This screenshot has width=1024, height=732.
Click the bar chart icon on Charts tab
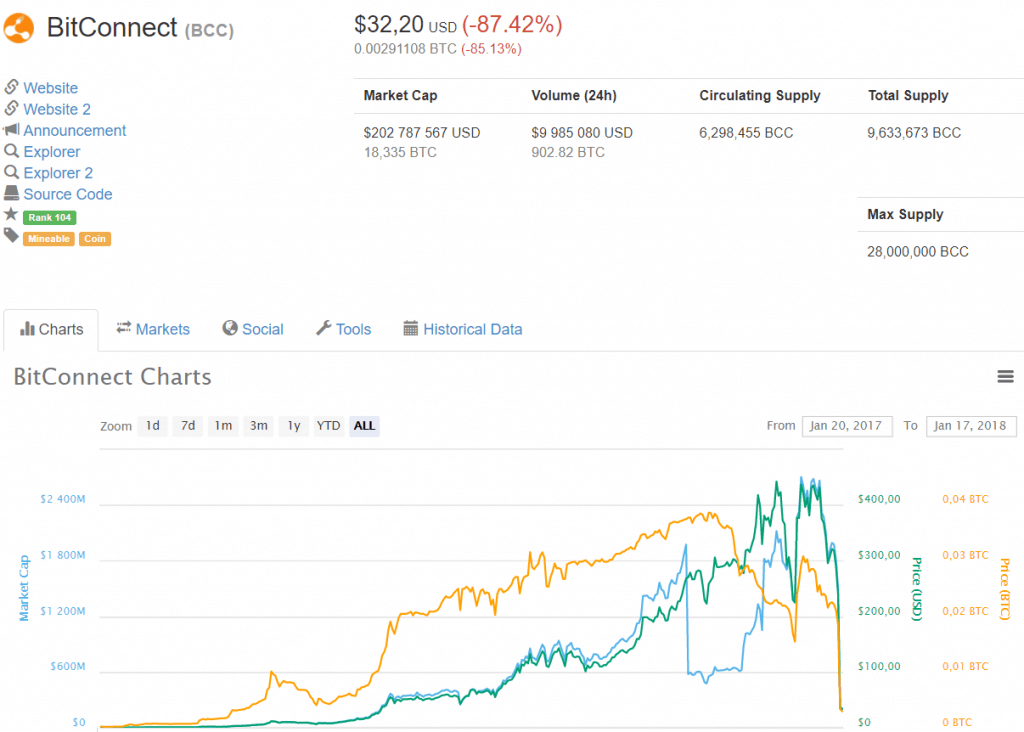coord(27,328)
